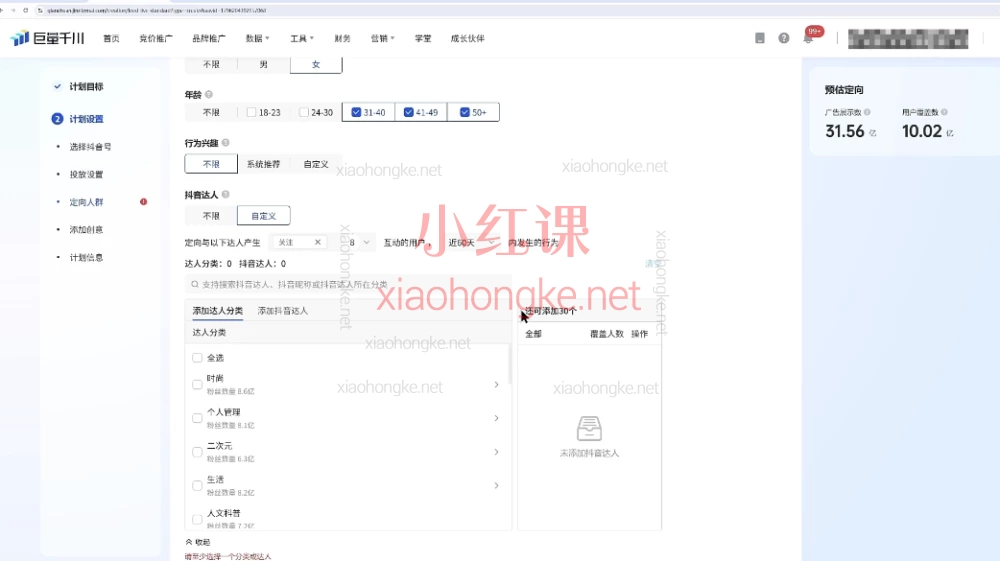Image resolution: width=1000 pixels, height=561 pixels.
Task: Open 学堂 in top navigation
Action: 423,38
